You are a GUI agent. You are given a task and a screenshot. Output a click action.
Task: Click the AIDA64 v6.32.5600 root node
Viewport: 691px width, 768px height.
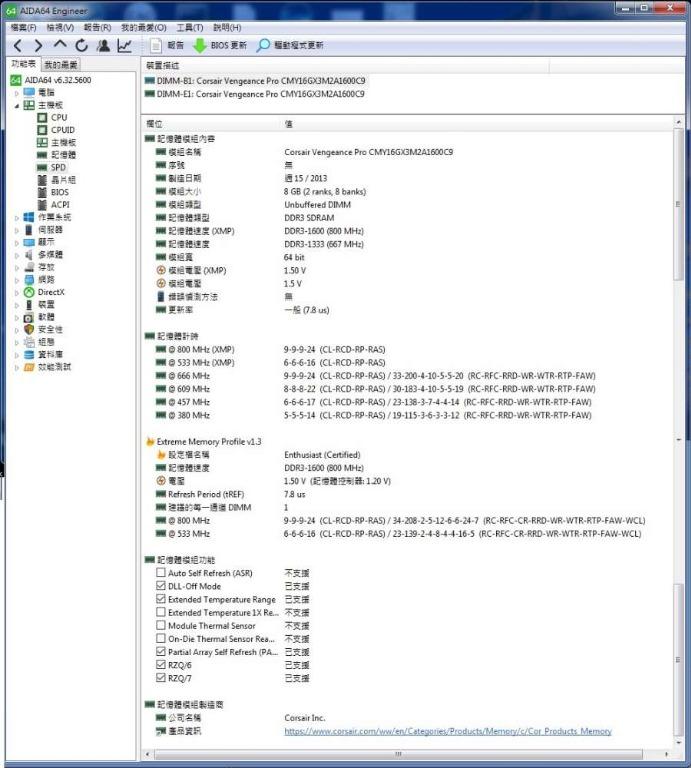pyautogui.click(x=58, y=80)
